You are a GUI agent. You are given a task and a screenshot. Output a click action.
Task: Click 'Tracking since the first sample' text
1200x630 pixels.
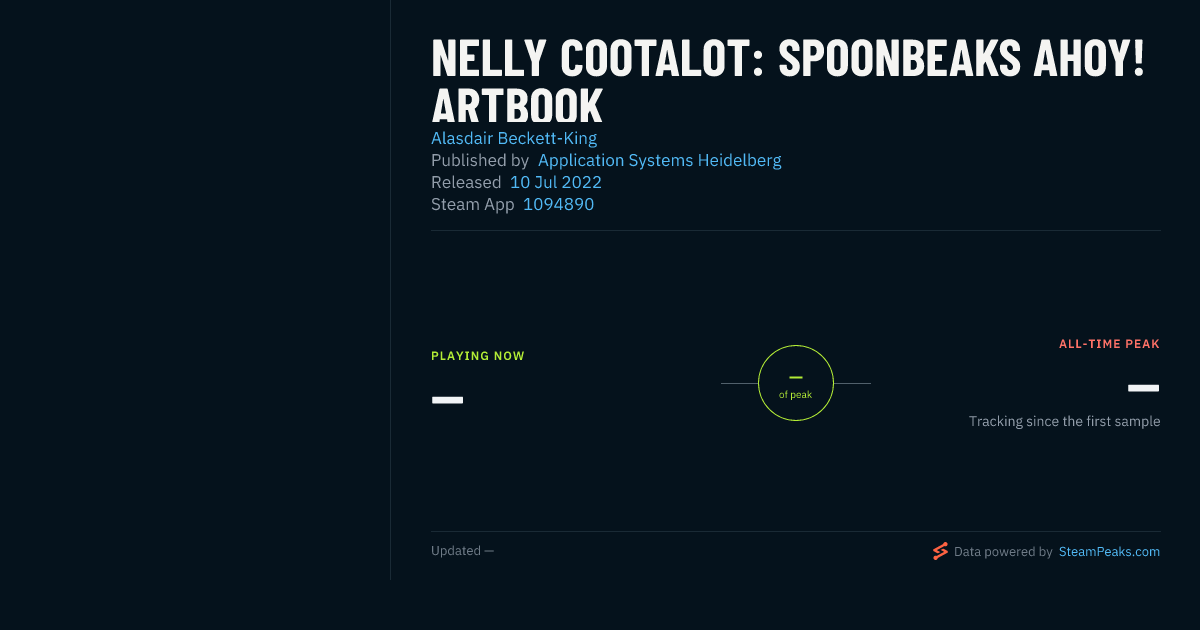coord(1064,421)
